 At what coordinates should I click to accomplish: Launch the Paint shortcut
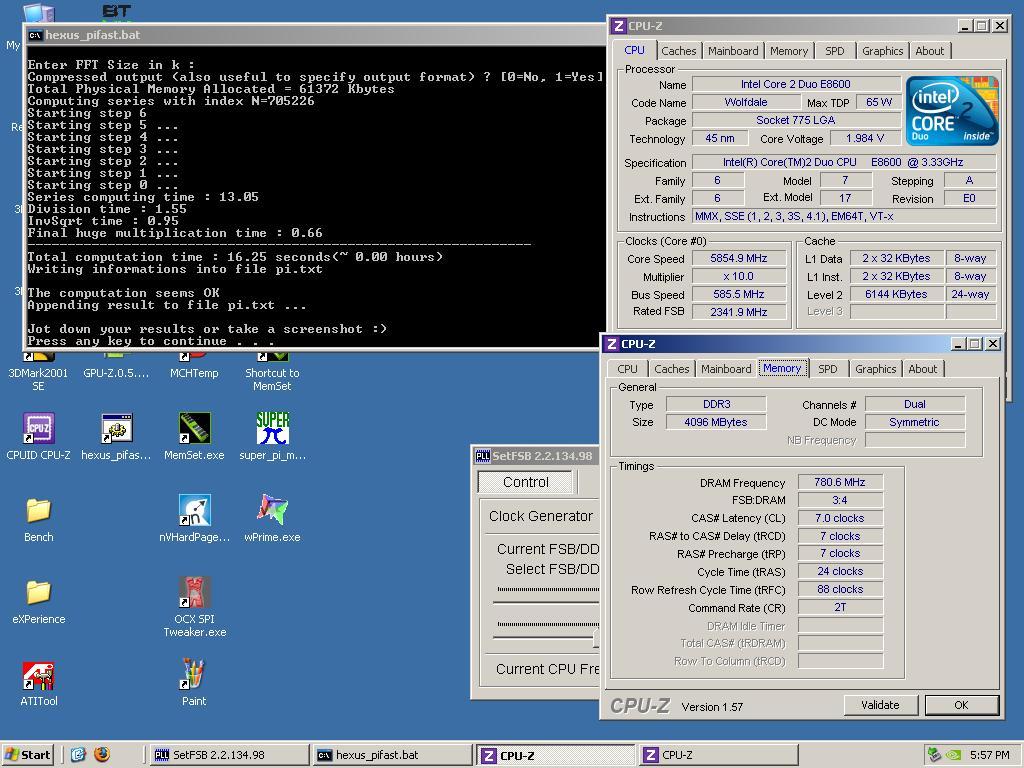pos(194,682)
